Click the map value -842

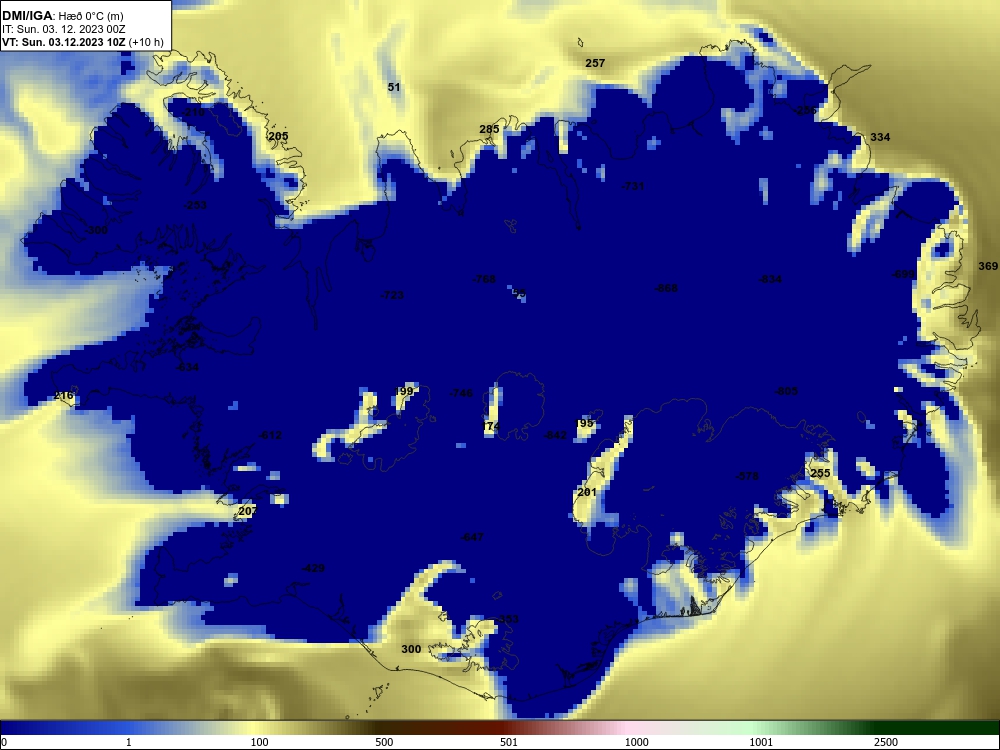coord(555,436)
